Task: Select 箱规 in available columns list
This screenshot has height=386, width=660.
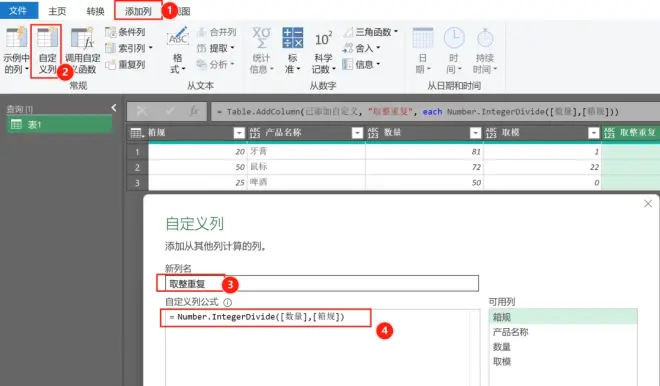Action: [563, 317]
